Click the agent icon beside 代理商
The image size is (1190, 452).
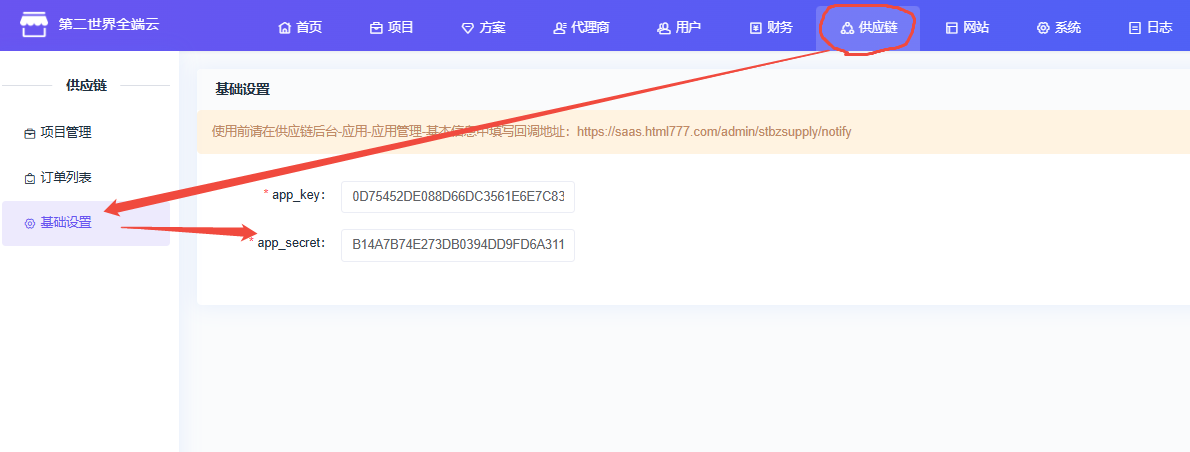[559, 28]
